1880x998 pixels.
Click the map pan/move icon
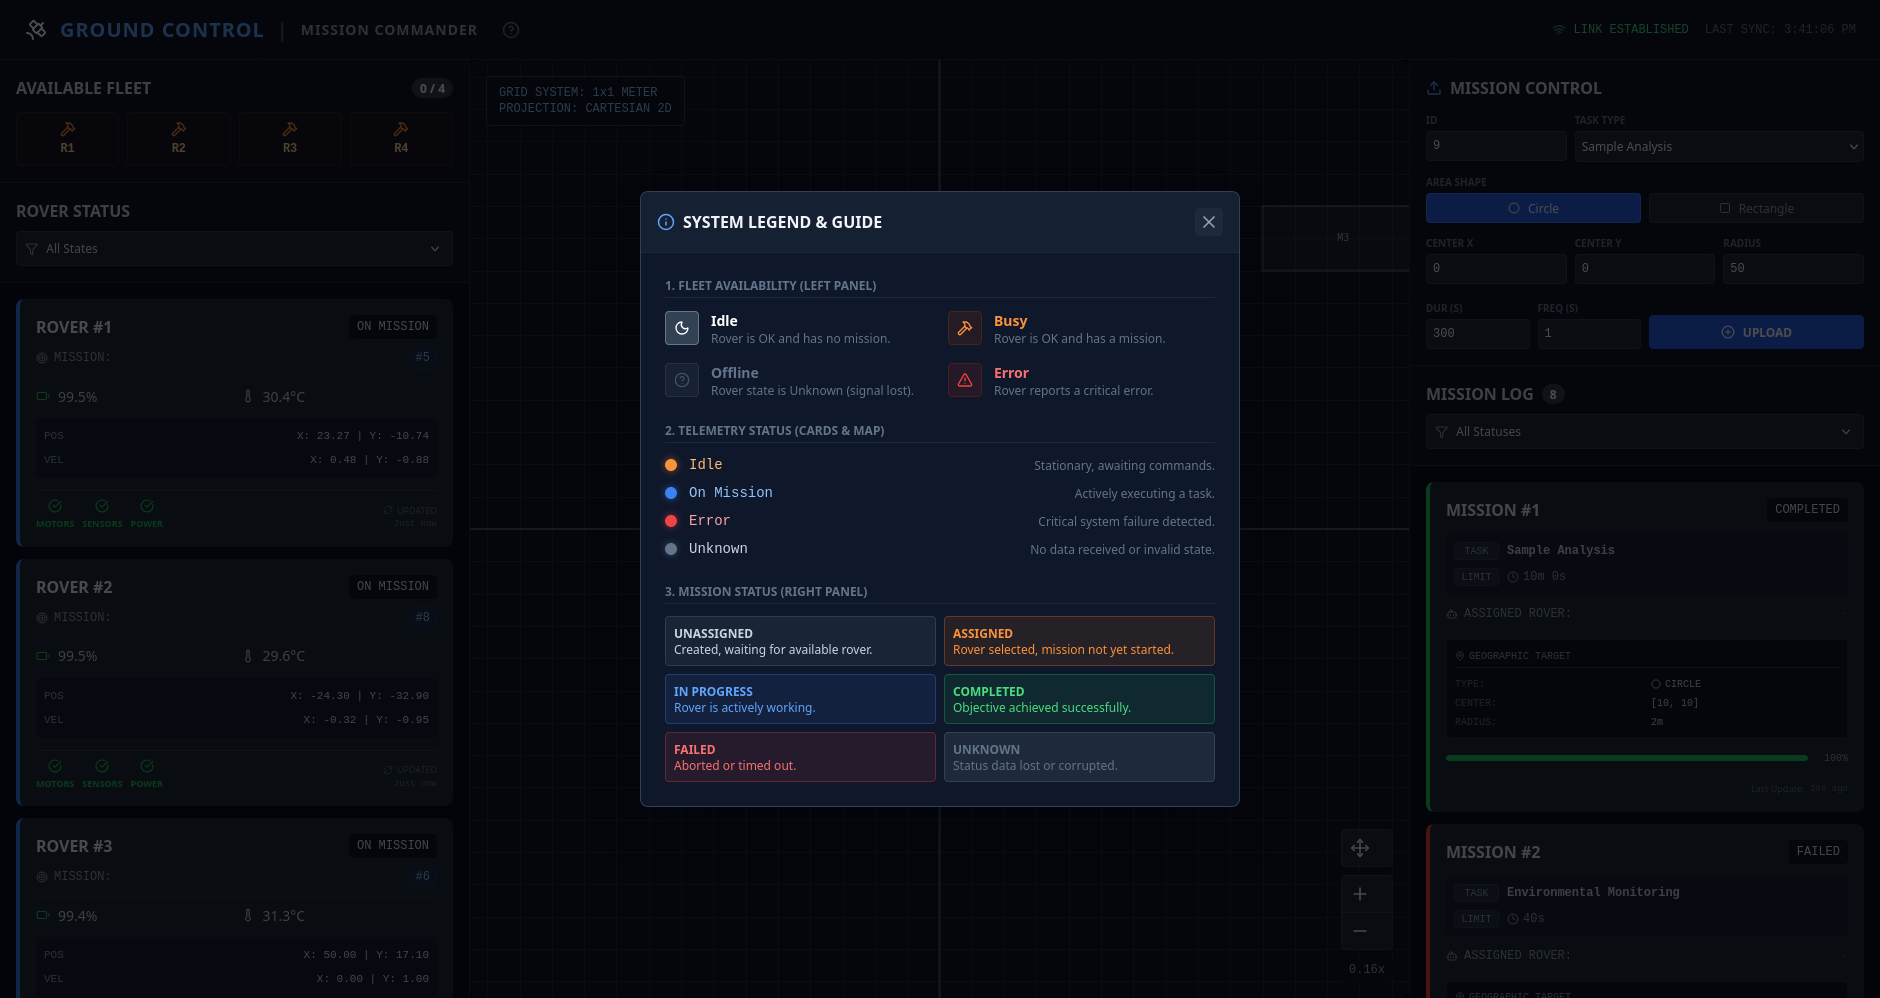[1360, 848]
